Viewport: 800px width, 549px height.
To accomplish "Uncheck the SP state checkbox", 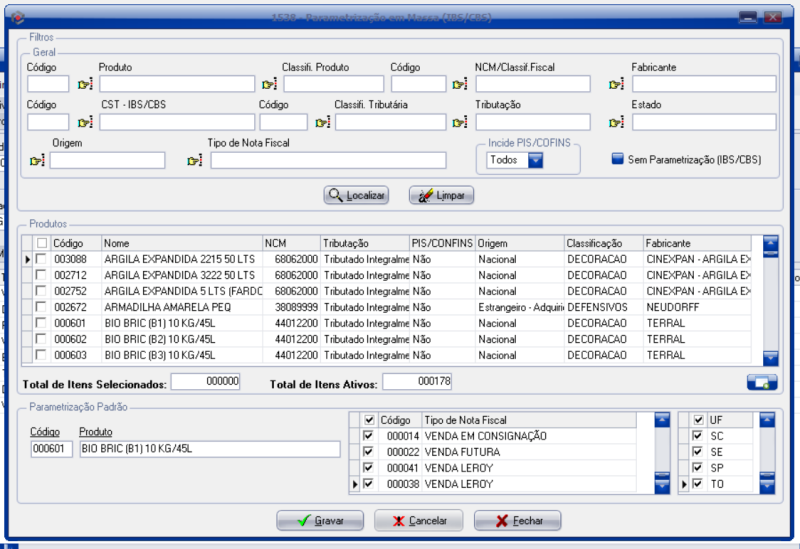I will (x=698, y=468).
